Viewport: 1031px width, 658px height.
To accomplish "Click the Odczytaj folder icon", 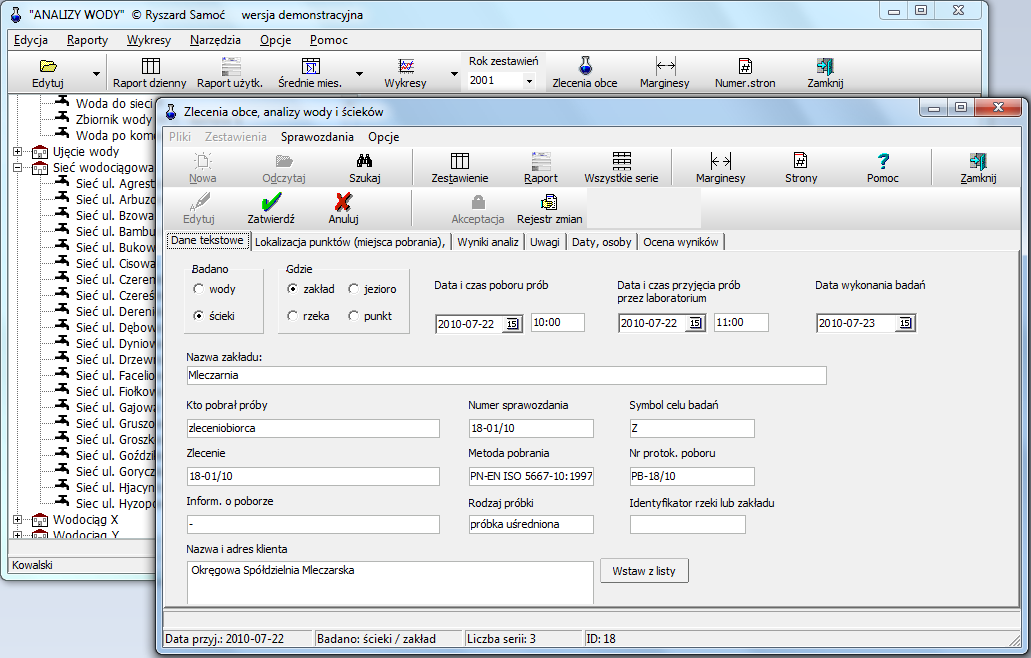I will tap(284, 161).
